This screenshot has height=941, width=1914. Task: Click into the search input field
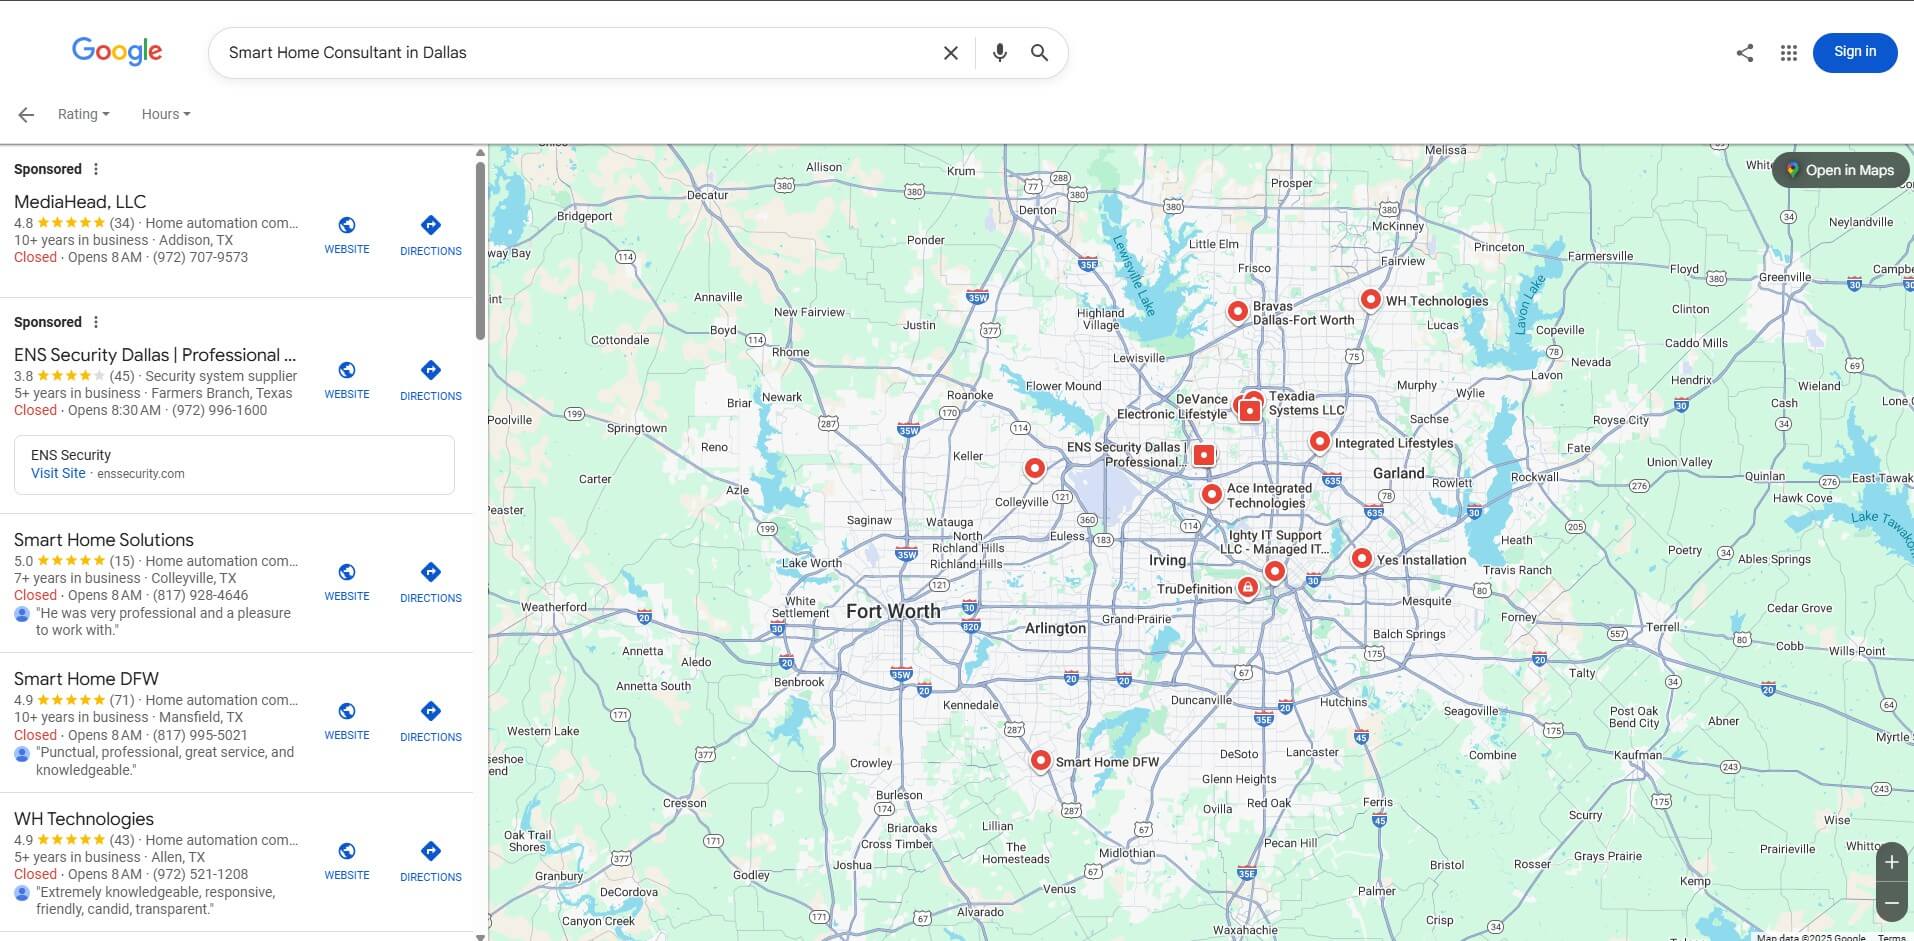(x=570, y=53)
